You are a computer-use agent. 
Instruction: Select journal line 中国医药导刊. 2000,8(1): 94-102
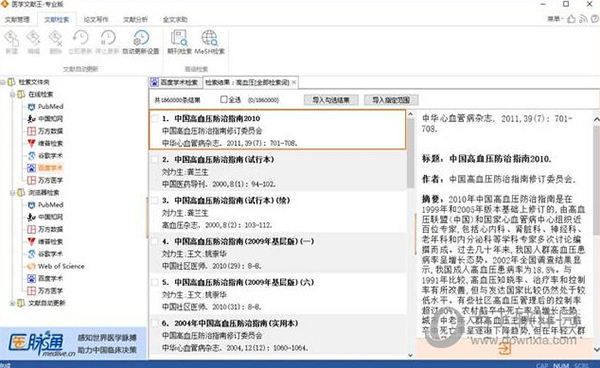(x=218, y=184)
